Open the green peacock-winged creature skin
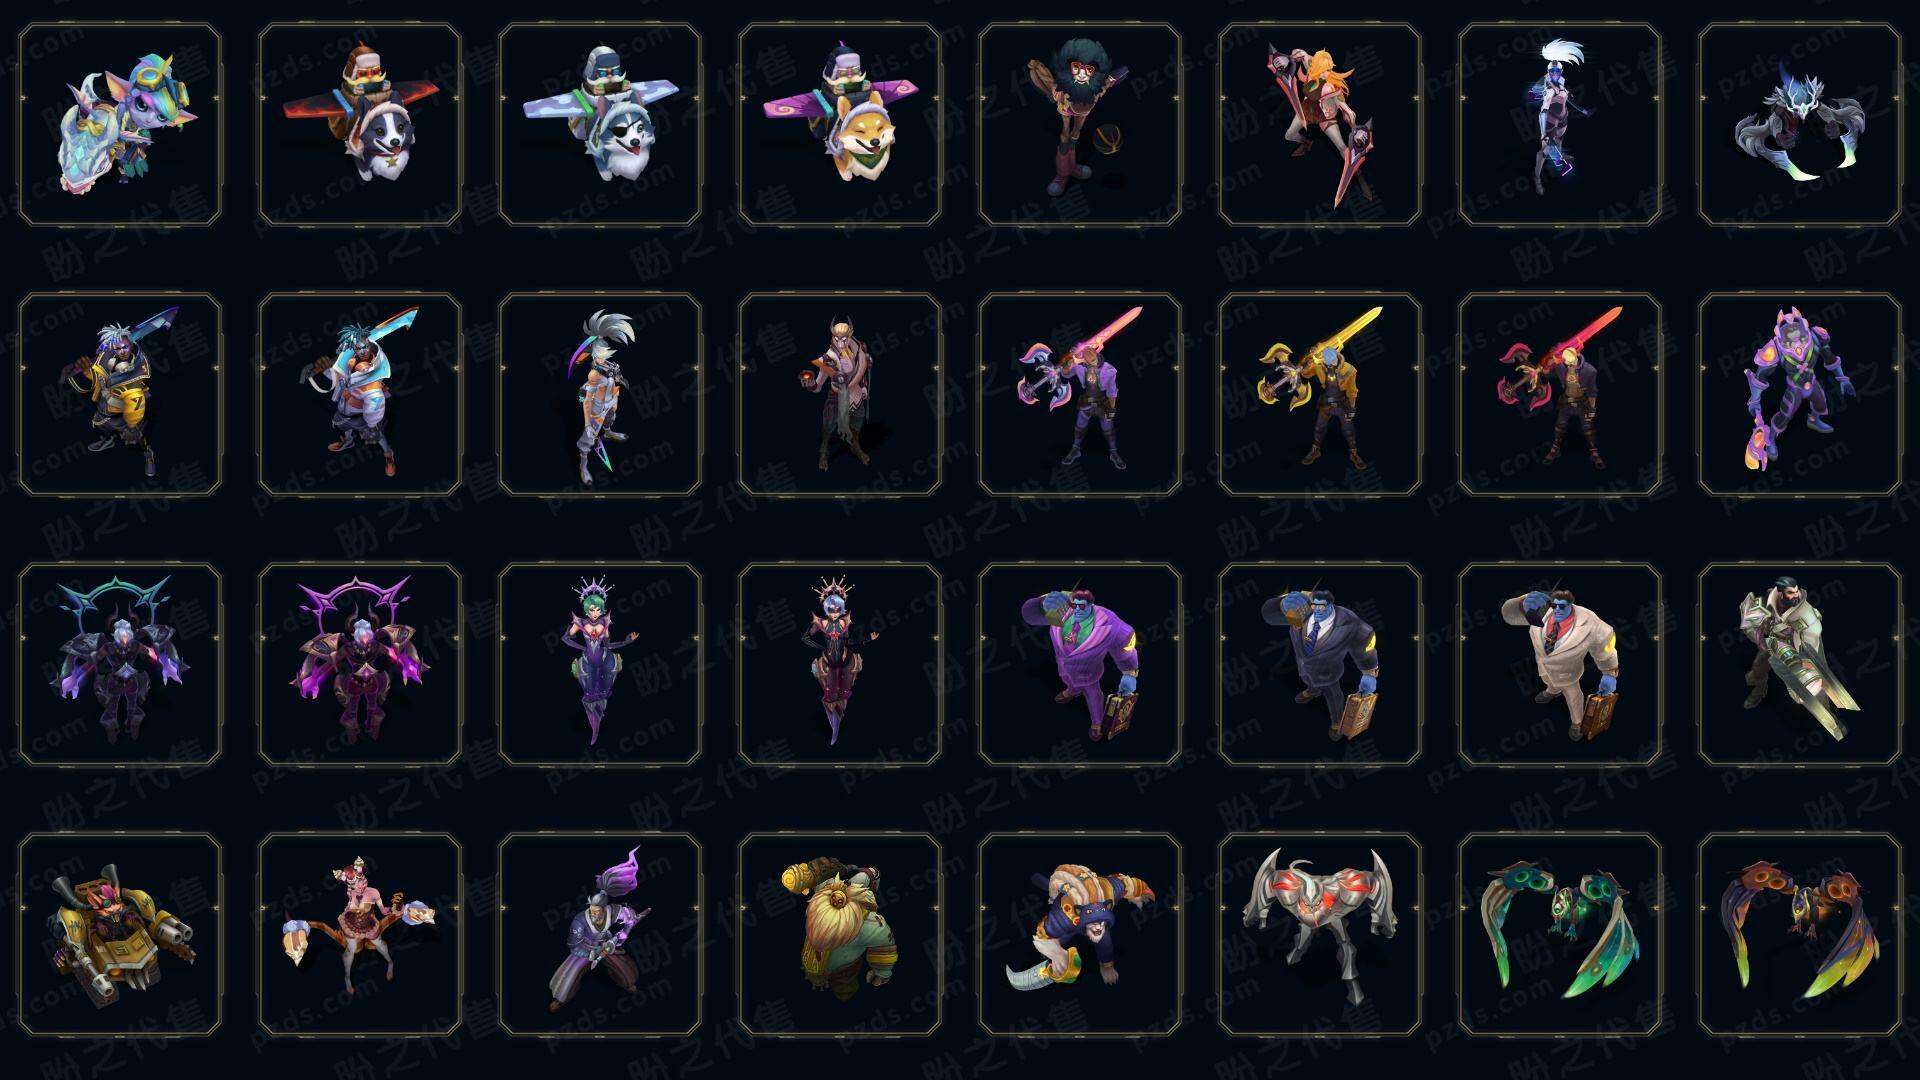Viewport: 1920px width, 1080px height. (x=1560, y=935)
